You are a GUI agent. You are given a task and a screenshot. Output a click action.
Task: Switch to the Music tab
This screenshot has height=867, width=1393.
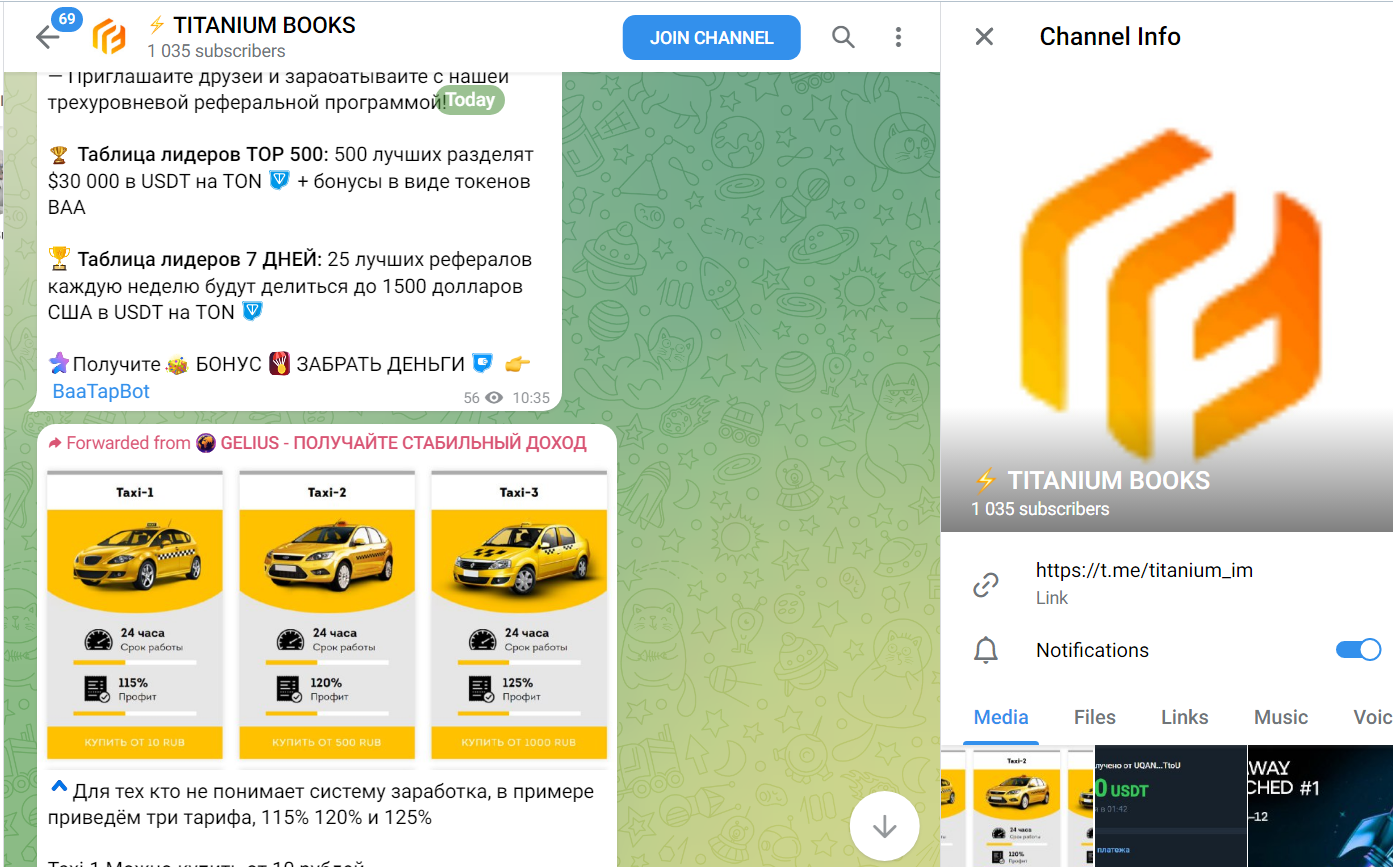coord(1281,717)
